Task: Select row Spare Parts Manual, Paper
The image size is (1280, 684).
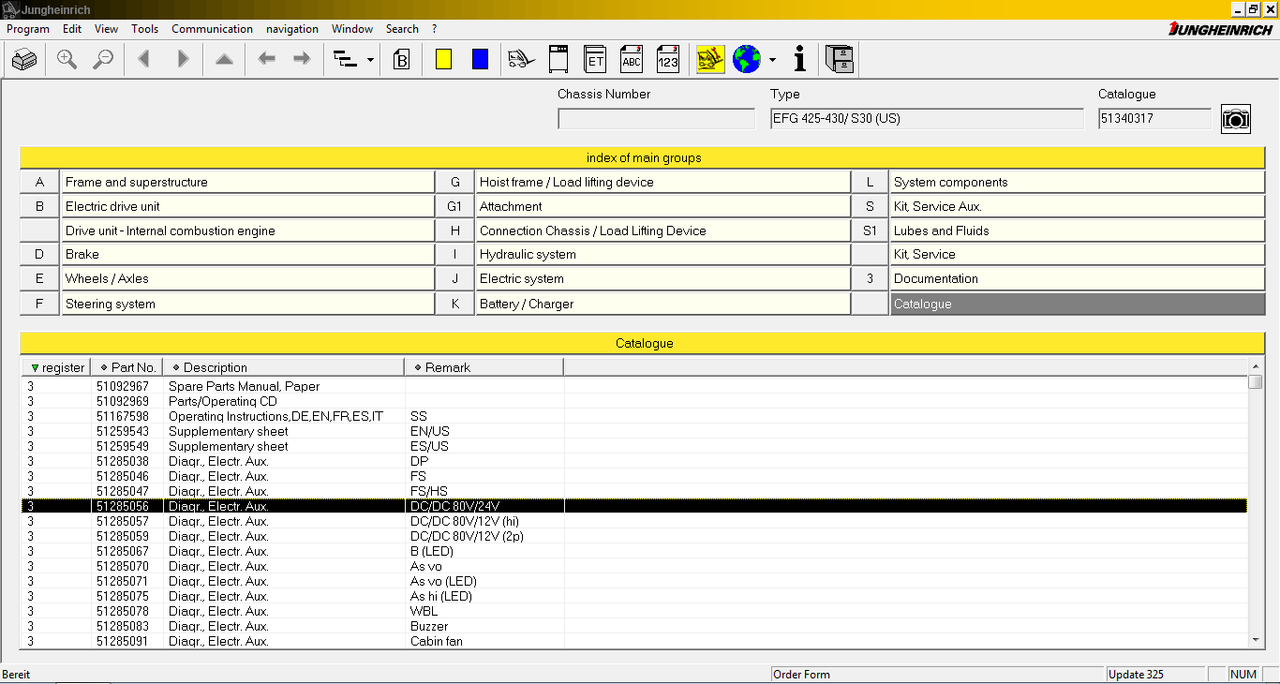Action: (x=634, y=386)
